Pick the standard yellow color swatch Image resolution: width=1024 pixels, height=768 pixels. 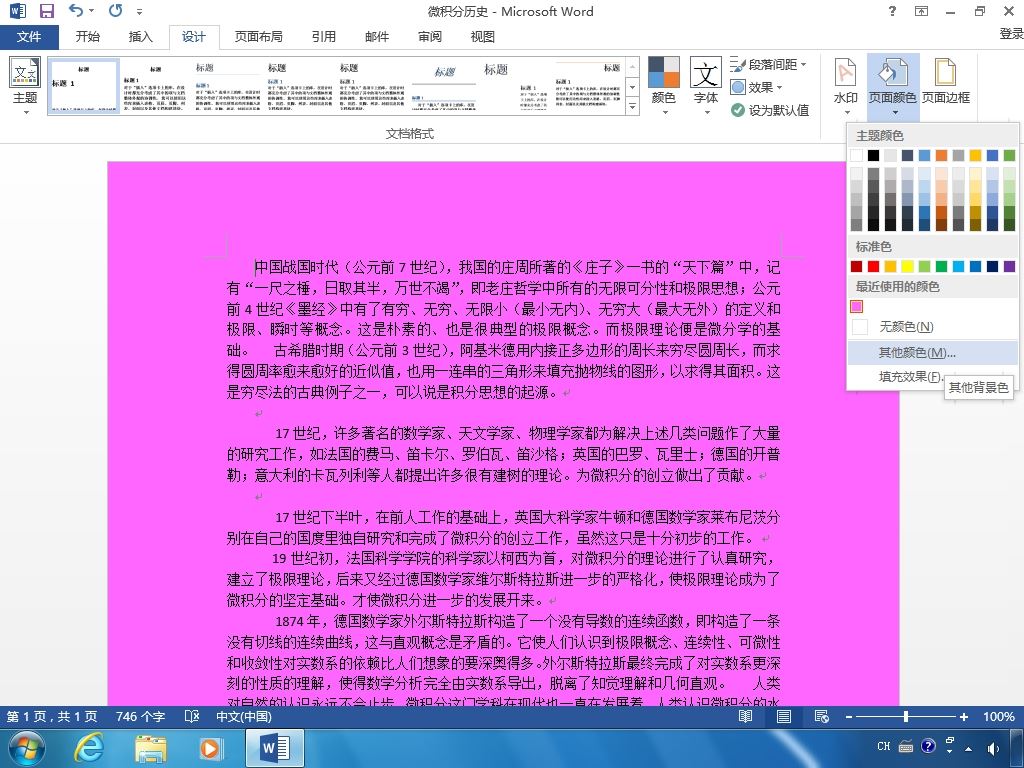click(x=907, y=266)
